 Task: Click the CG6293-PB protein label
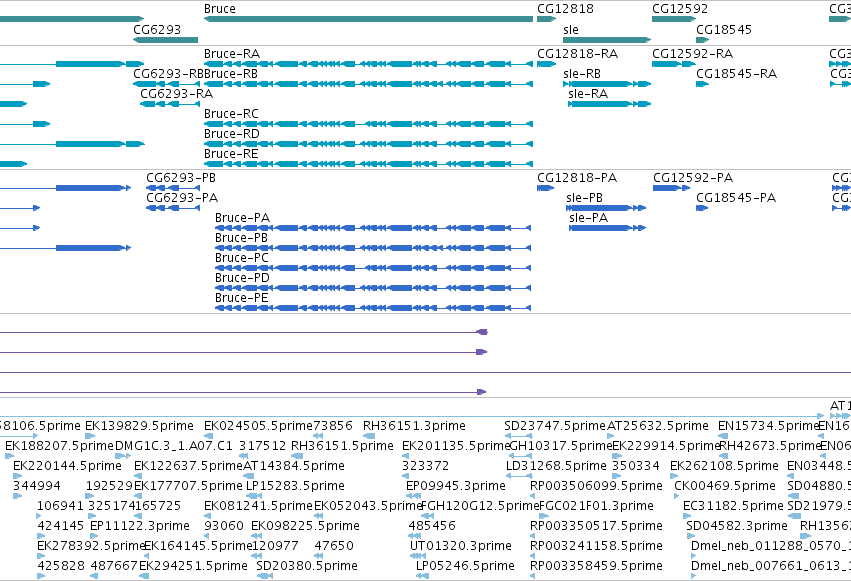coord(181,178)
